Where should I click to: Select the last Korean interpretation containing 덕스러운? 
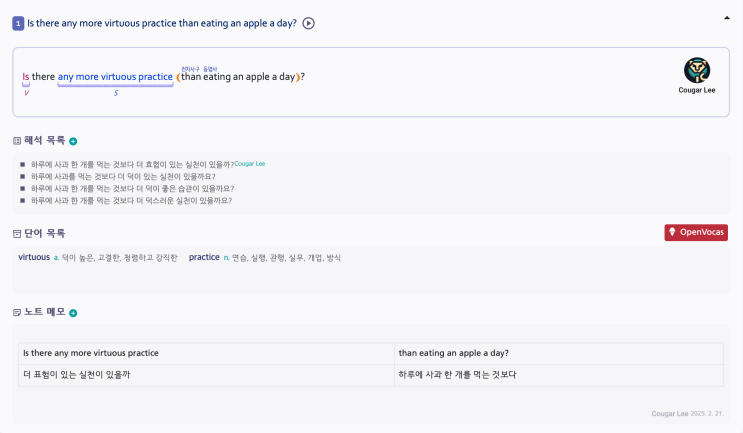tap(131, 200)
